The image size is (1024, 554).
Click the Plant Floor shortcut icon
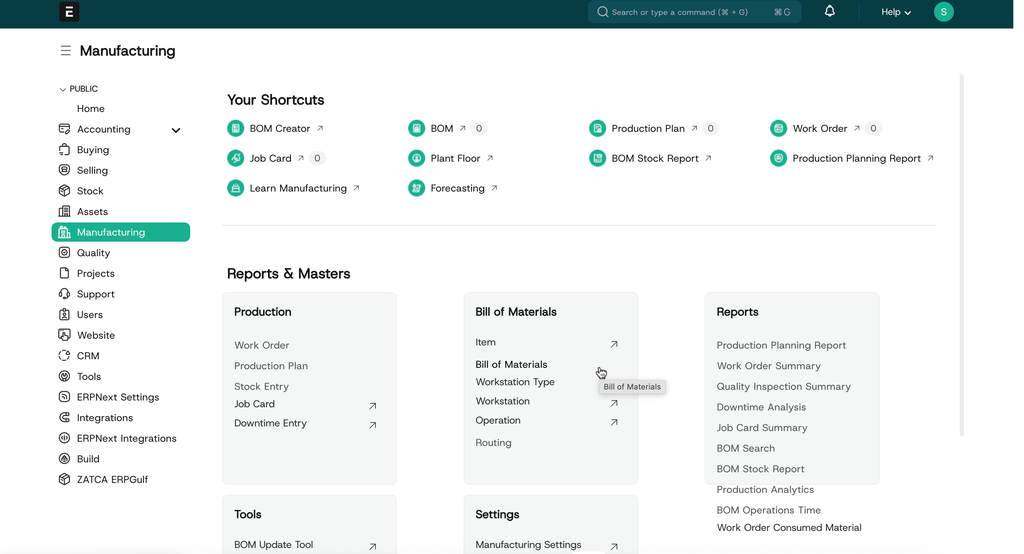(416, 158)
